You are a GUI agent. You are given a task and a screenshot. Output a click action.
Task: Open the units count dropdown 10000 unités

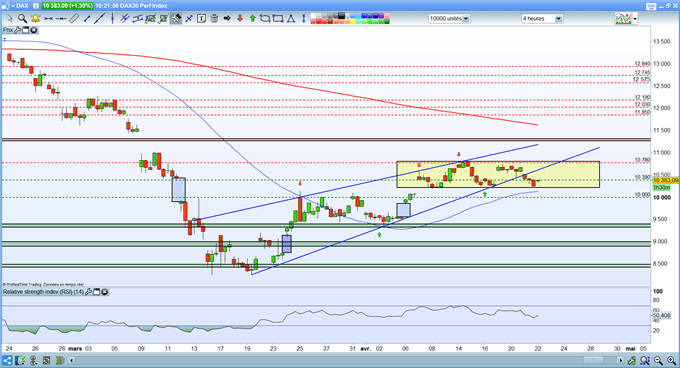coord(449,19)
